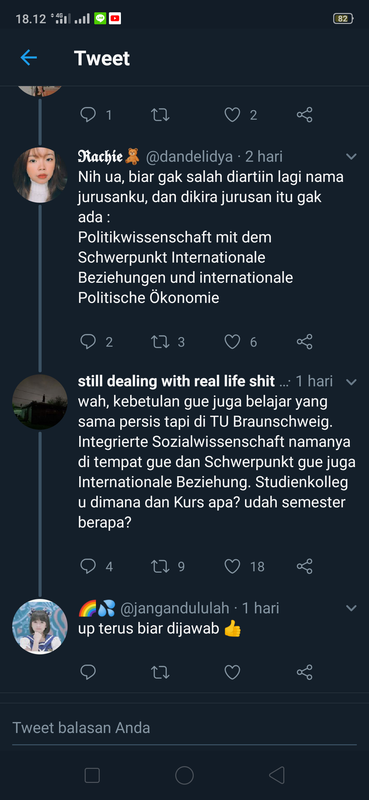Viewport: 369px width, 800px height.
Task: Tap Android home circle button
Action: (x=184, y=776)
